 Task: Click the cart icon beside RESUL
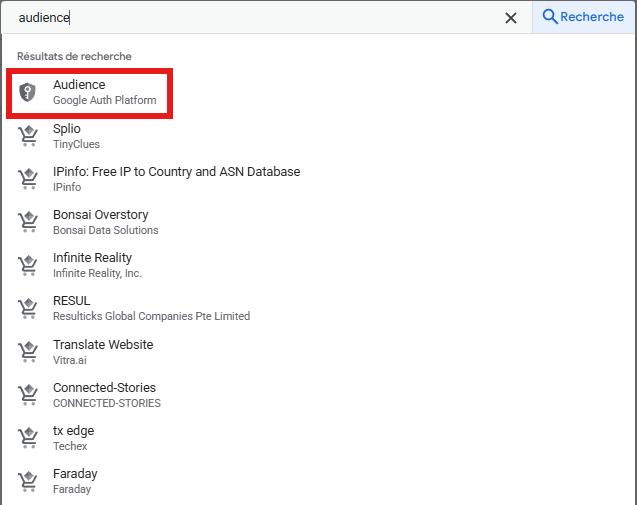[28, 308]
